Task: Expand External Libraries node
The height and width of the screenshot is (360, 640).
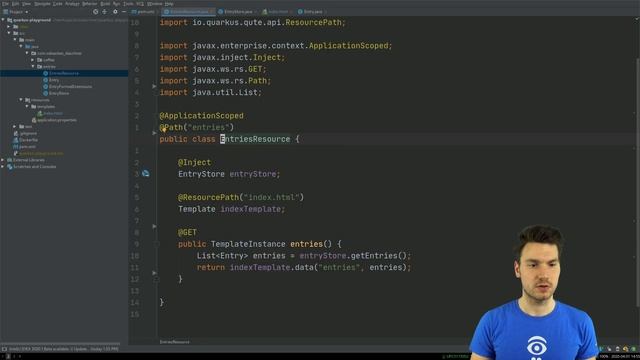Action: pos(3,160)
